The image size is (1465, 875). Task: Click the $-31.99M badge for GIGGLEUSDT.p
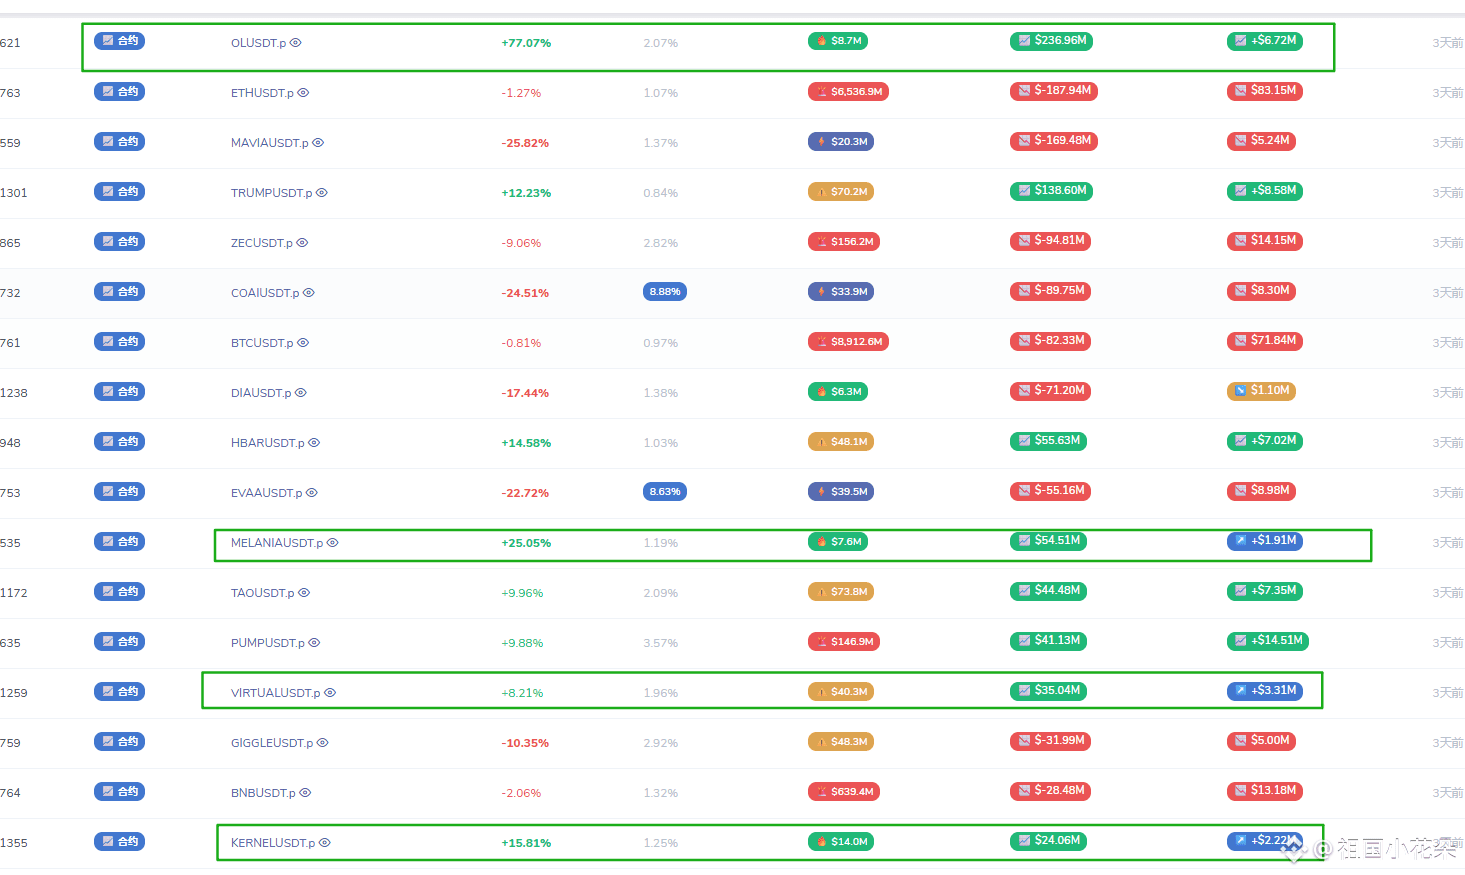point(1050,741)
